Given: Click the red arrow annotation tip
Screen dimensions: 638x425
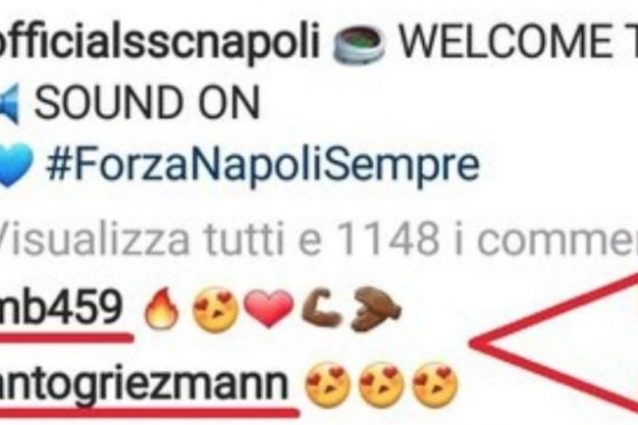Looking at the screenshot, I should [x=476, y=344].
